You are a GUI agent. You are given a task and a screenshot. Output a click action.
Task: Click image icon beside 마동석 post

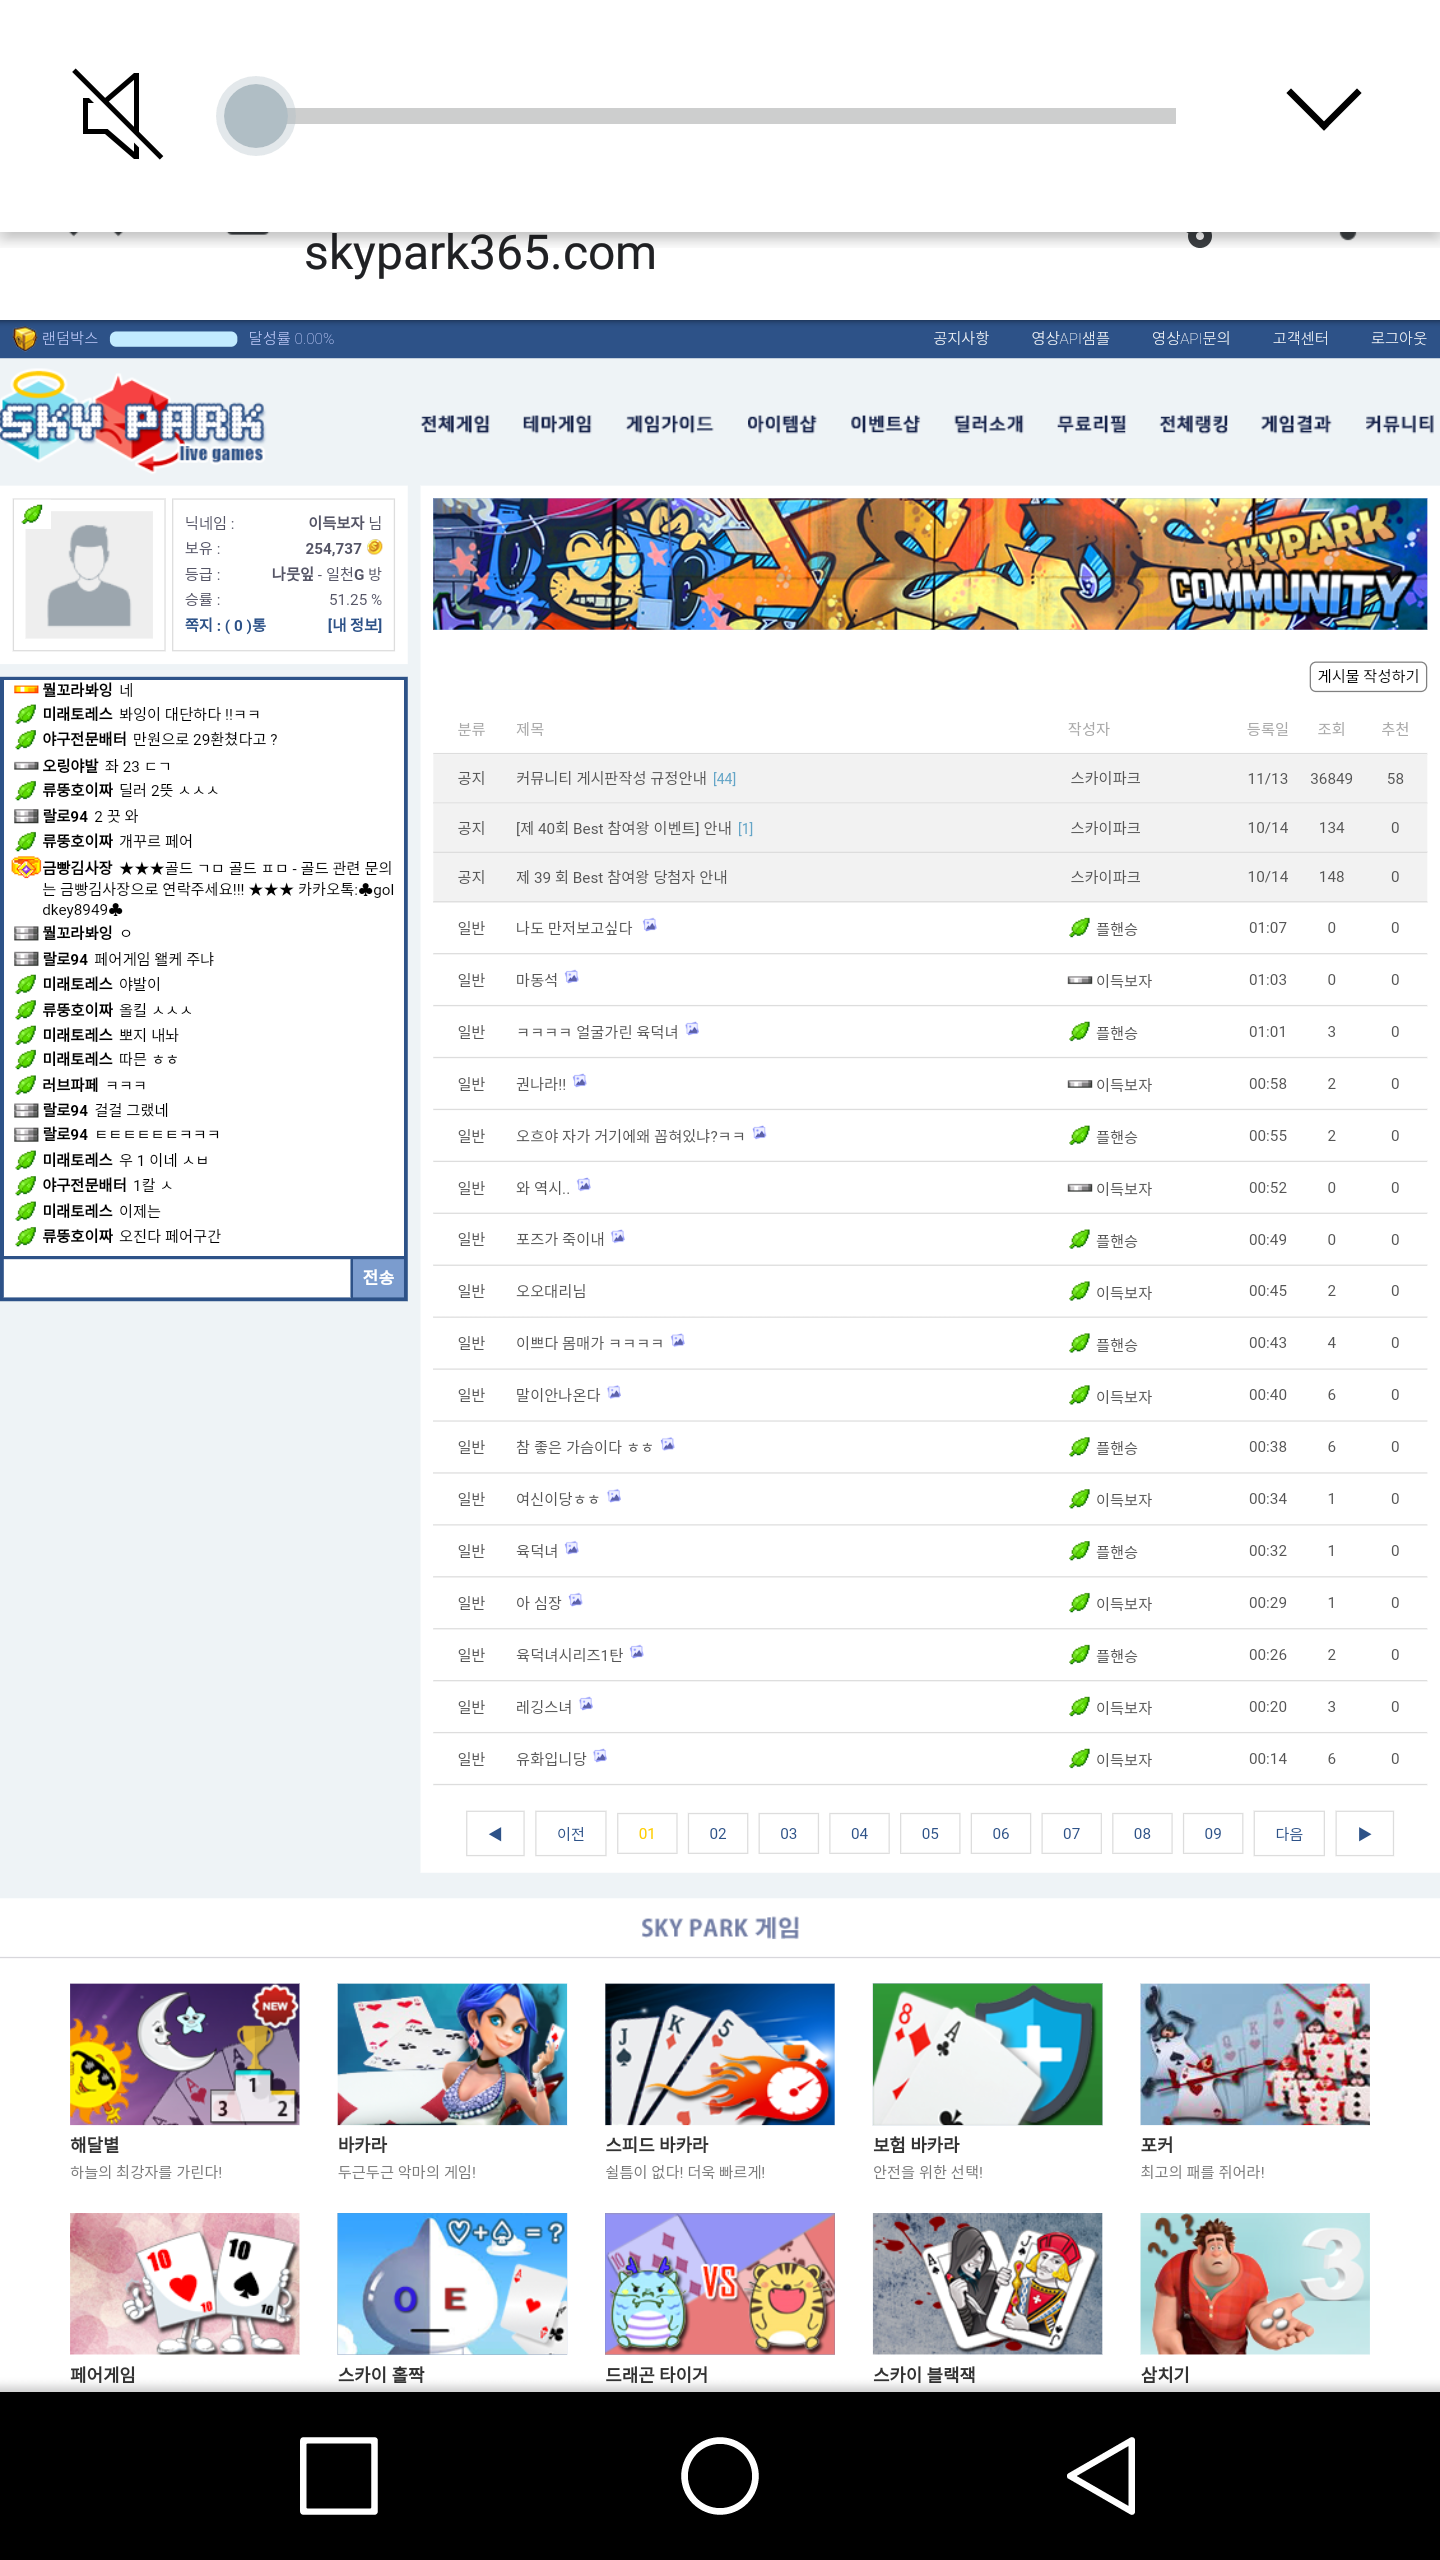point(572,977)
